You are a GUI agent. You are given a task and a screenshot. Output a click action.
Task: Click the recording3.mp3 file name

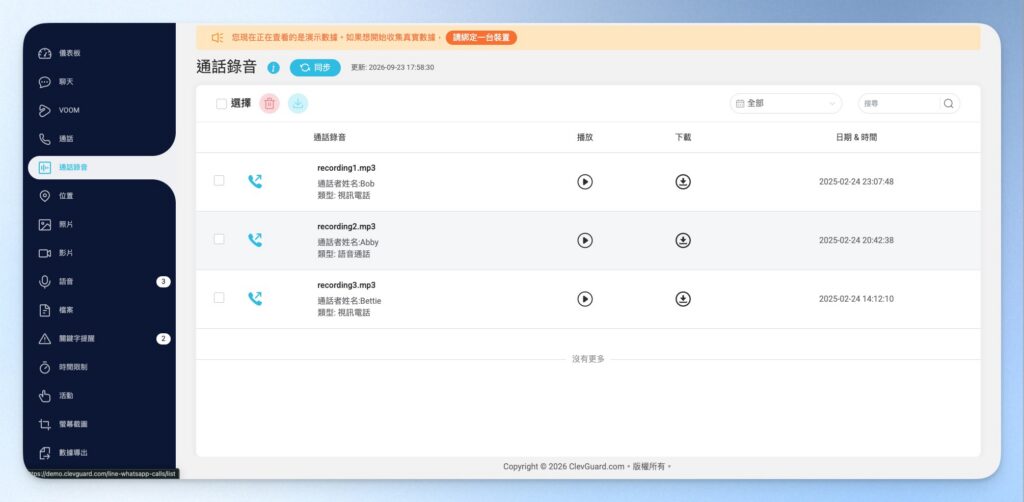point(346,285)
